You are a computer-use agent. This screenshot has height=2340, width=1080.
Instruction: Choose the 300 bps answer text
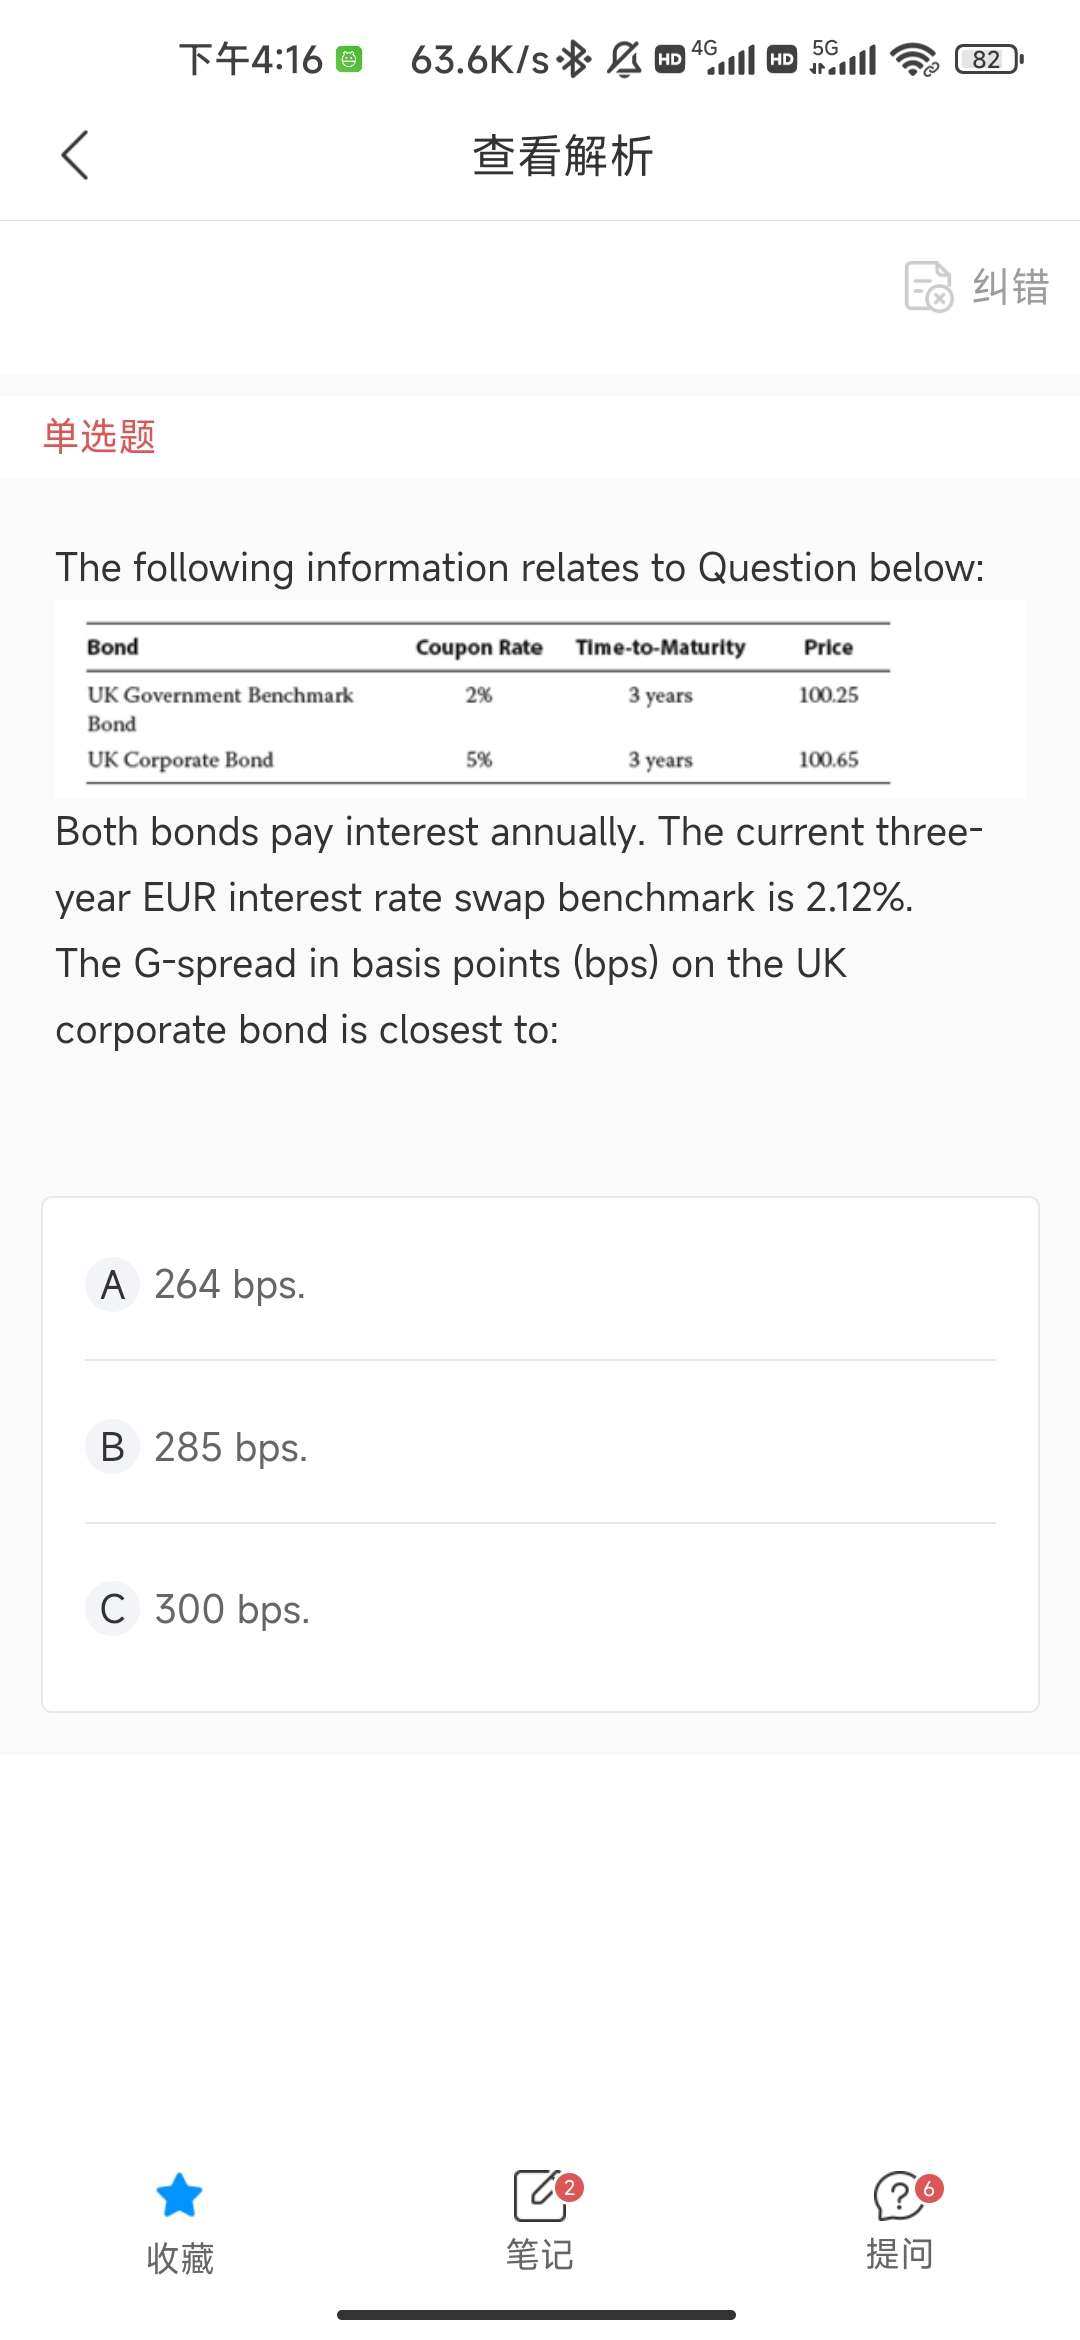point(232,1609)
